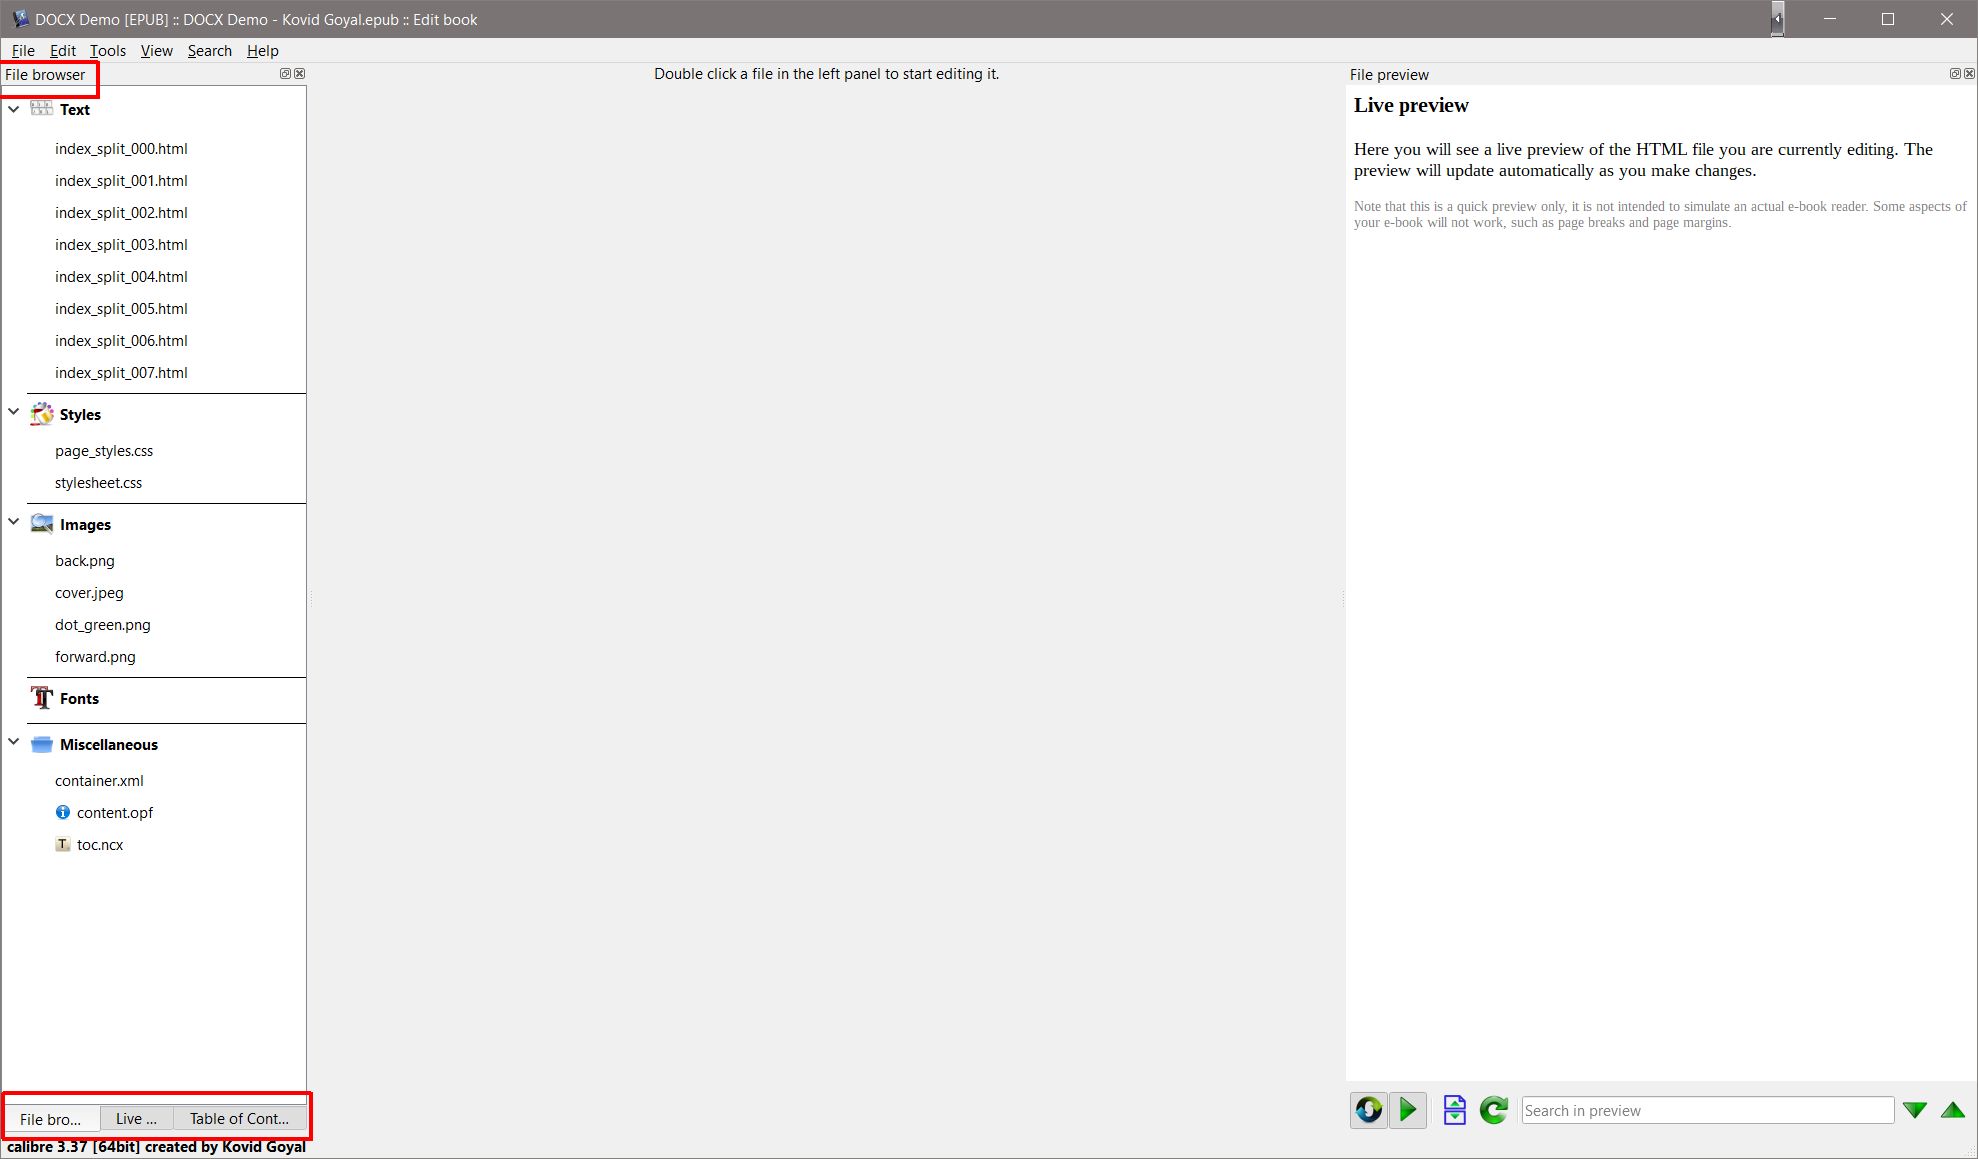
Task: Select the Live CSS tab
Action: [x=136, y=1119]
